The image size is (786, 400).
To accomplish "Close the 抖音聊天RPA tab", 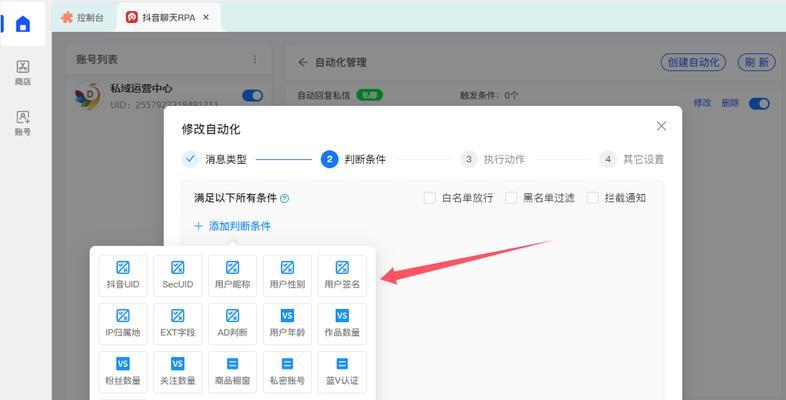I will 206,17.
